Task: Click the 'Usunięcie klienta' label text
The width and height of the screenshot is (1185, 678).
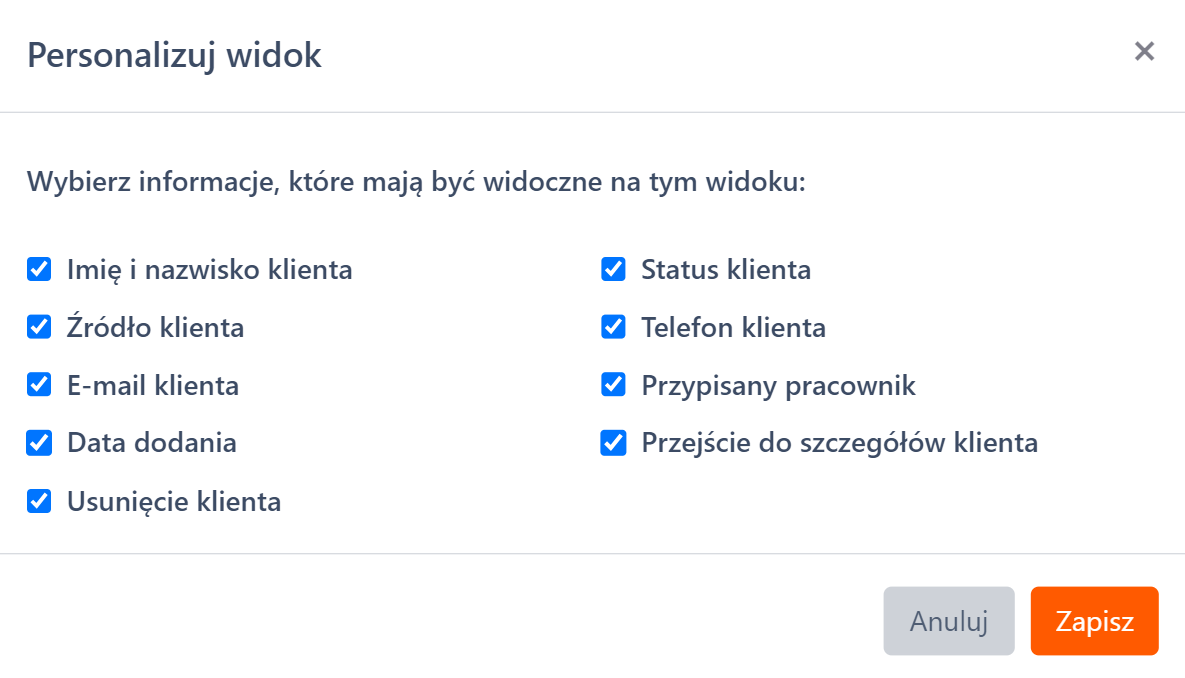Action: pyautogui.click(x=174, y=502)
